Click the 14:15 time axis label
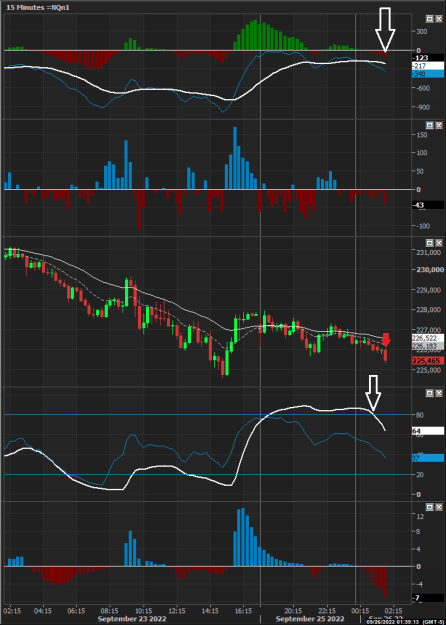This screenshot has height=625, width=446. point(210,611)
